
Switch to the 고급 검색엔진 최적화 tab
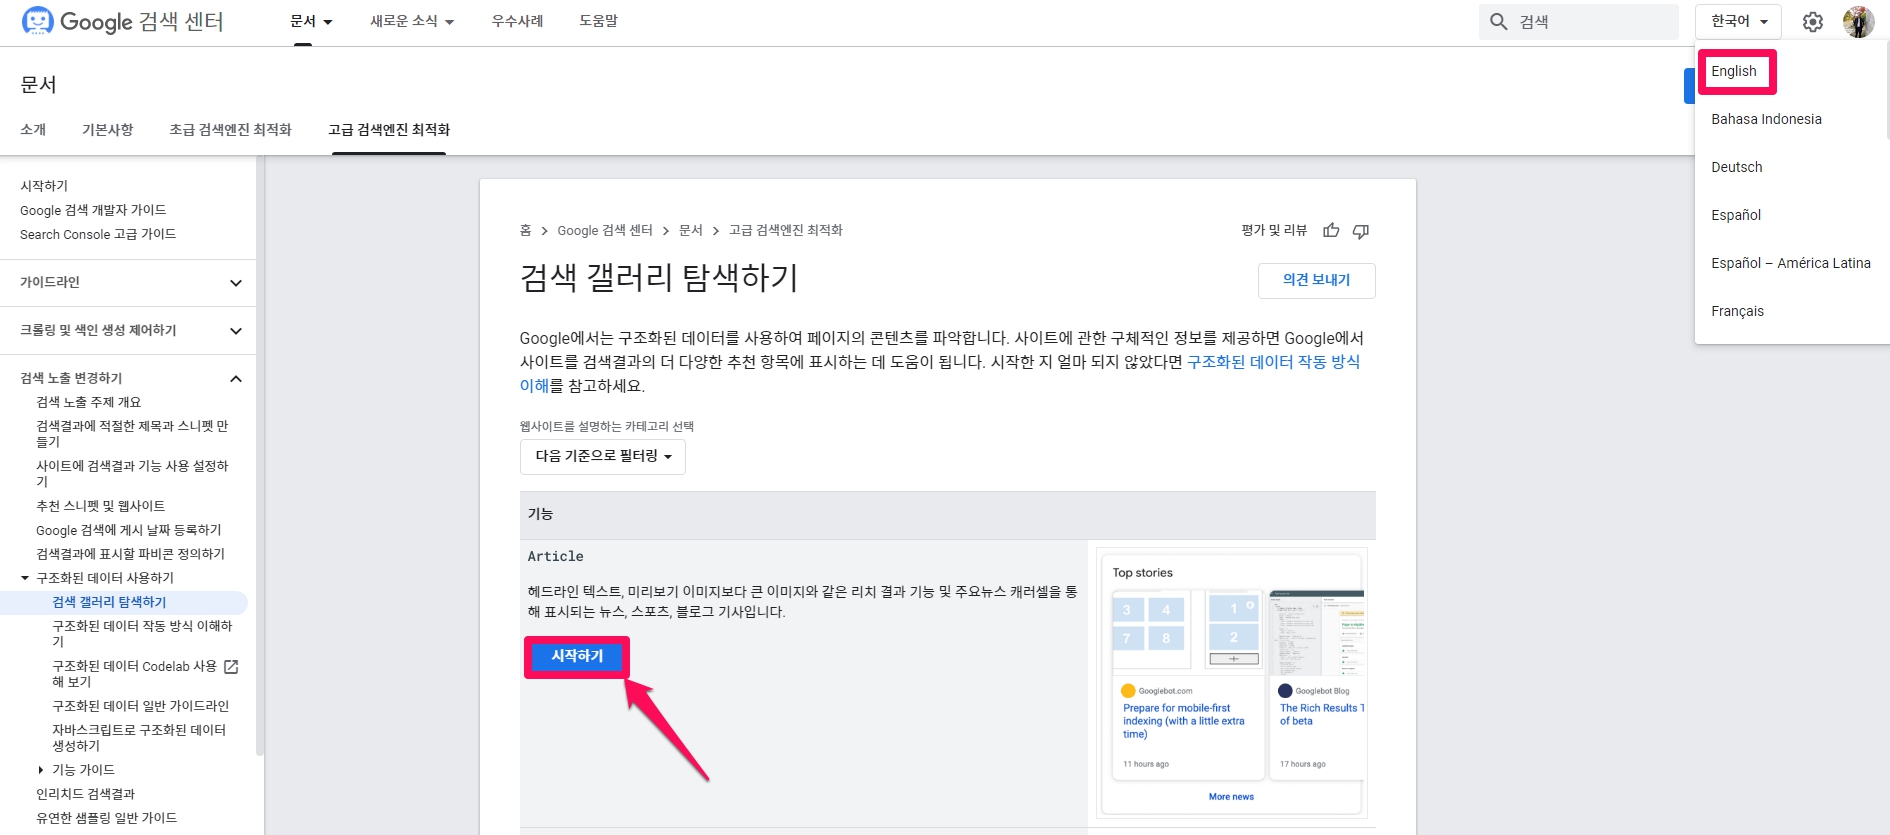(x=389, y=130)
